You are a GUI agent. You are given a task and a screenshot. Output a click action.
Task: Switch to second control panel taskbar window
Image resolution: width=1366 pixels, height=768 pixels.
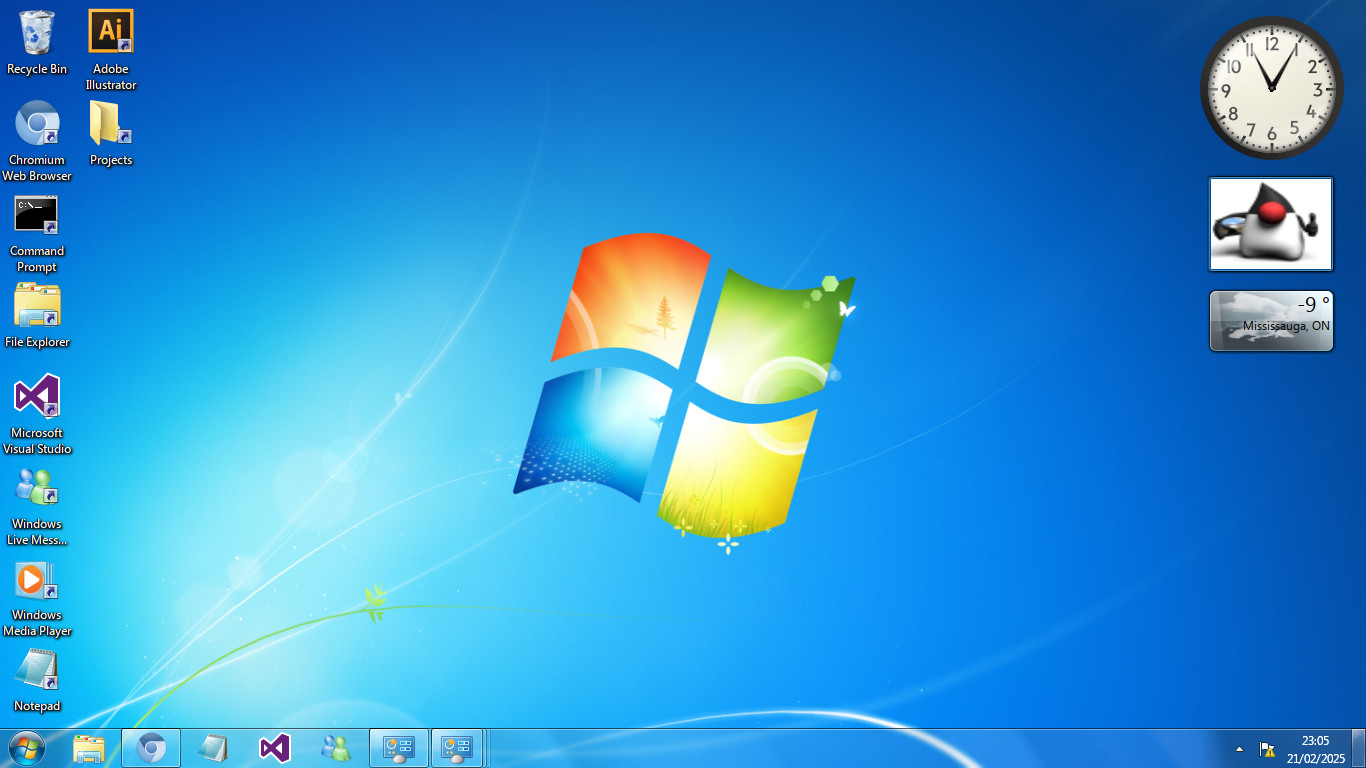click(x=457, y=748)
